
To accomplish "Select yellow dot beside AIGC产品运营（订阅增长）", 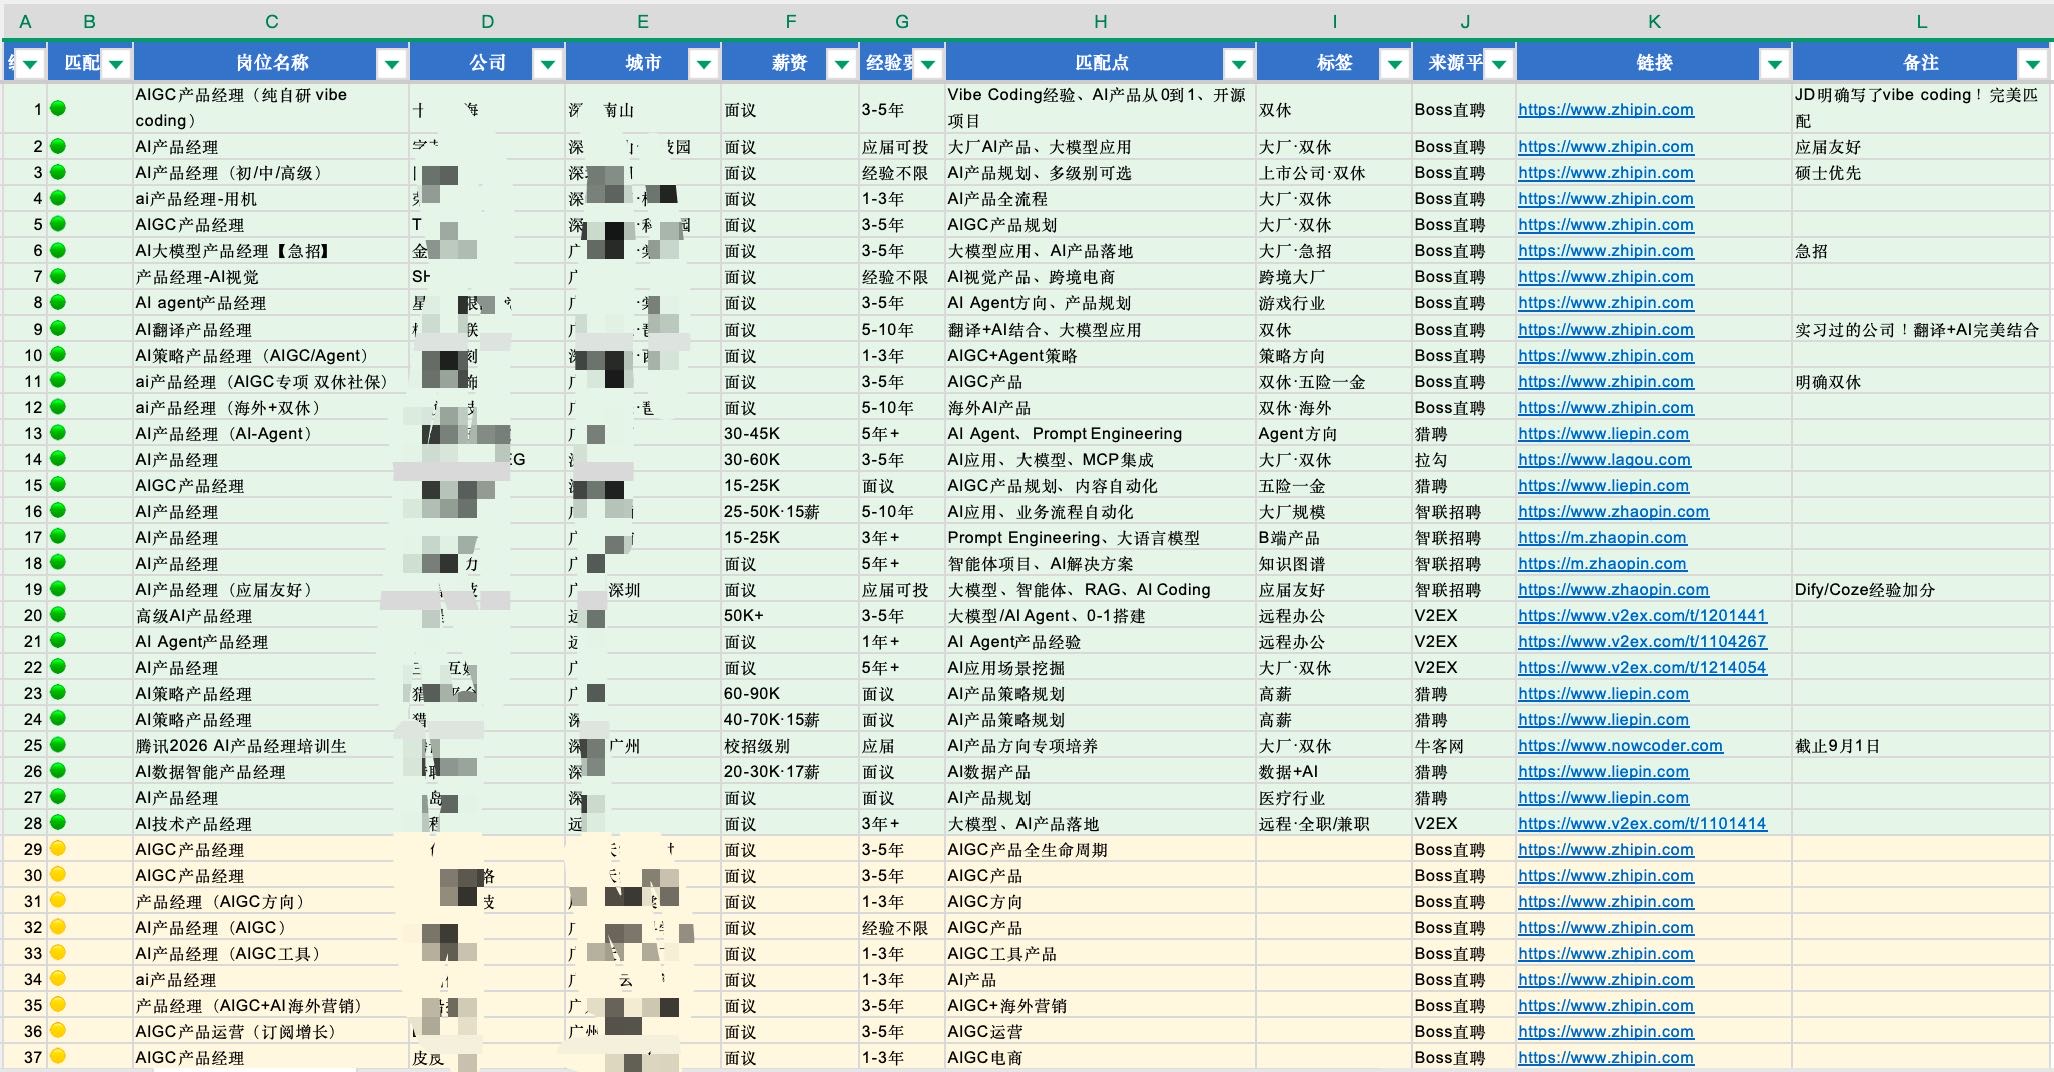I will (58, 1030).
